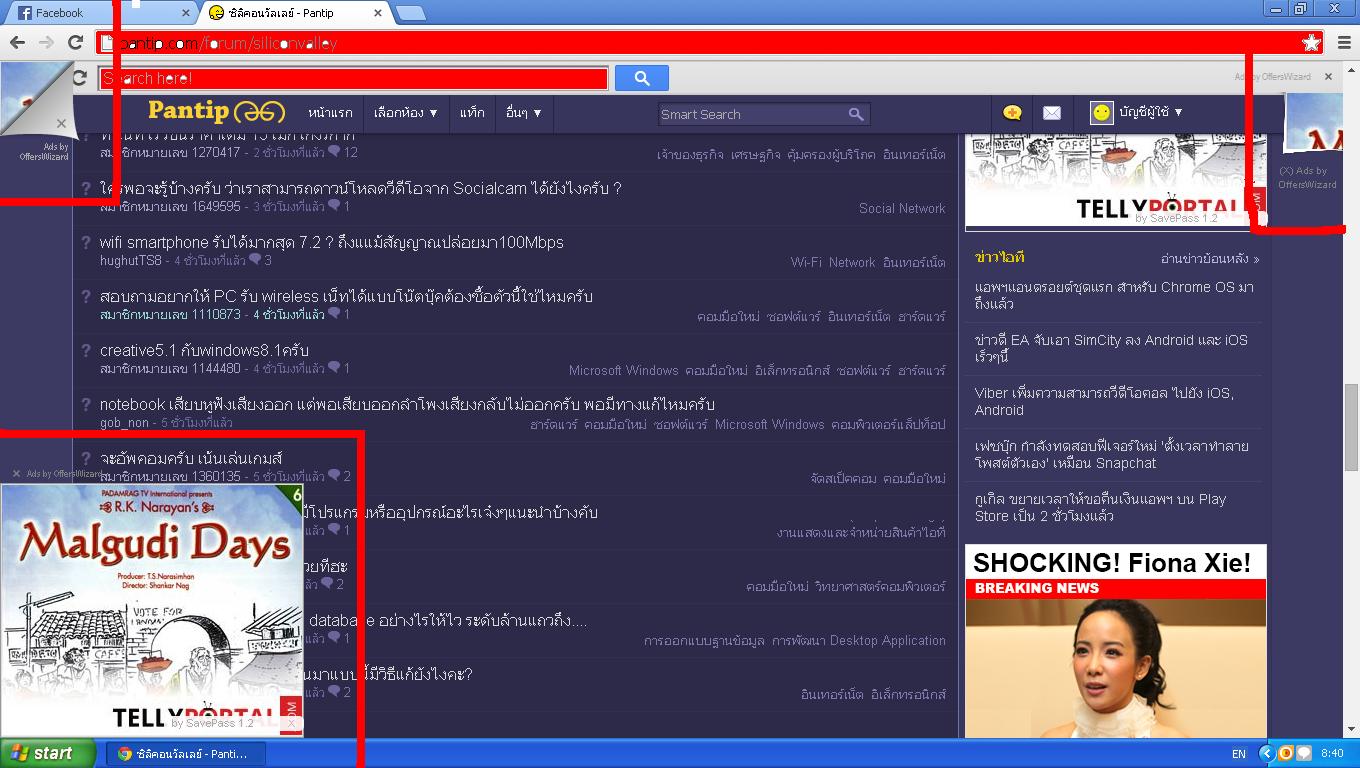Image resolution: width=1360 pixels, height=768 pixels.
Task: Expand the อื่นๆ dropdown menu
Action: point(524,113)
